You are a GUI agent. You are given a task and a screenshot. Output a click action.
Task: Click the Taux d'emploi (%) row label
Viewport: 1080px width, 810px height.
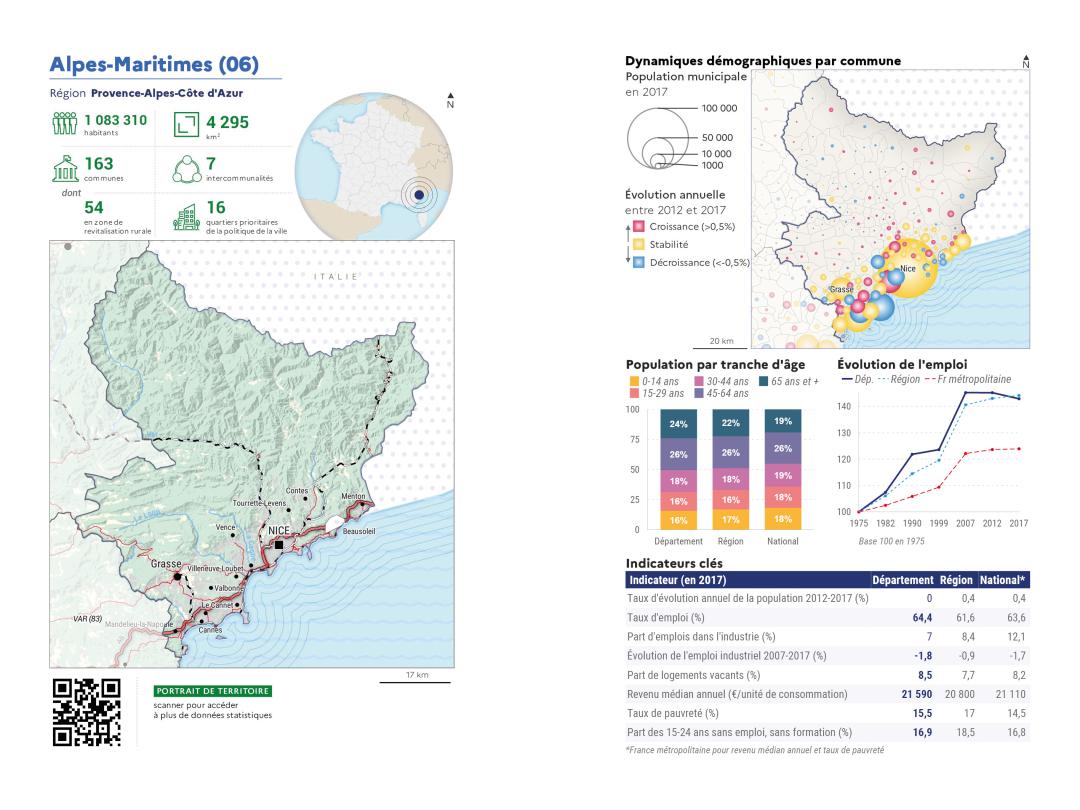[665, 618]
